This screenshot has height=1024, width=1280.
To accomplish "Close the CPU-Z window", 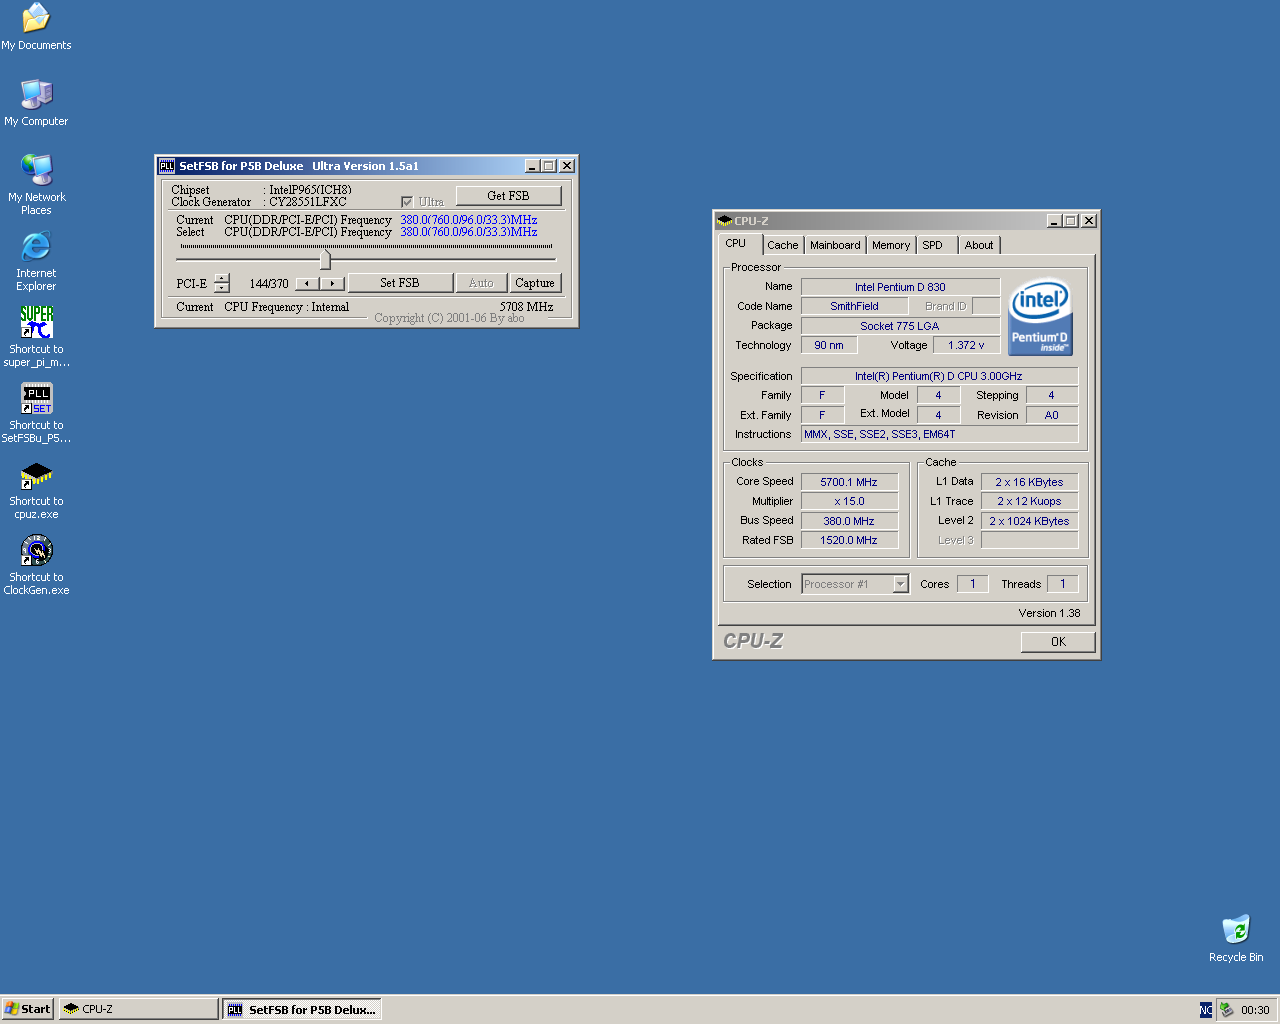I will (1089, 221).
